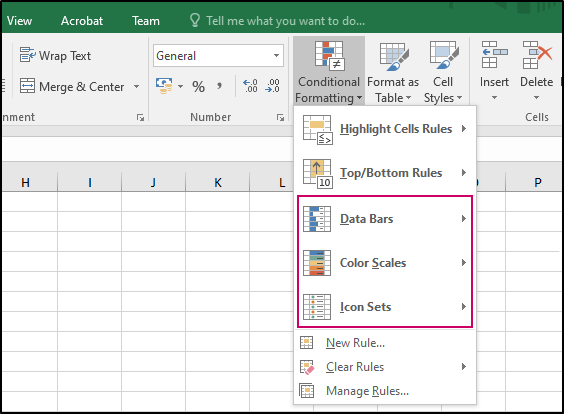564x414 pixels.
Task: Click the Insert cells icon
Action: point(495,54)
